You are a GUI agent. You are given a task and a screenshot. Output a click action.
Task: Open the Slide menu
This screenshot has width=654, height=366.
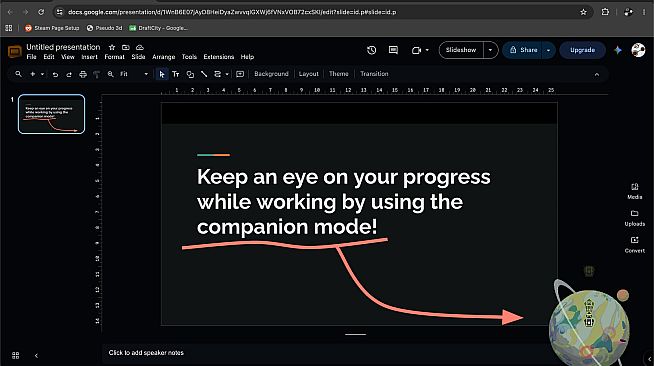coord(138,57)
